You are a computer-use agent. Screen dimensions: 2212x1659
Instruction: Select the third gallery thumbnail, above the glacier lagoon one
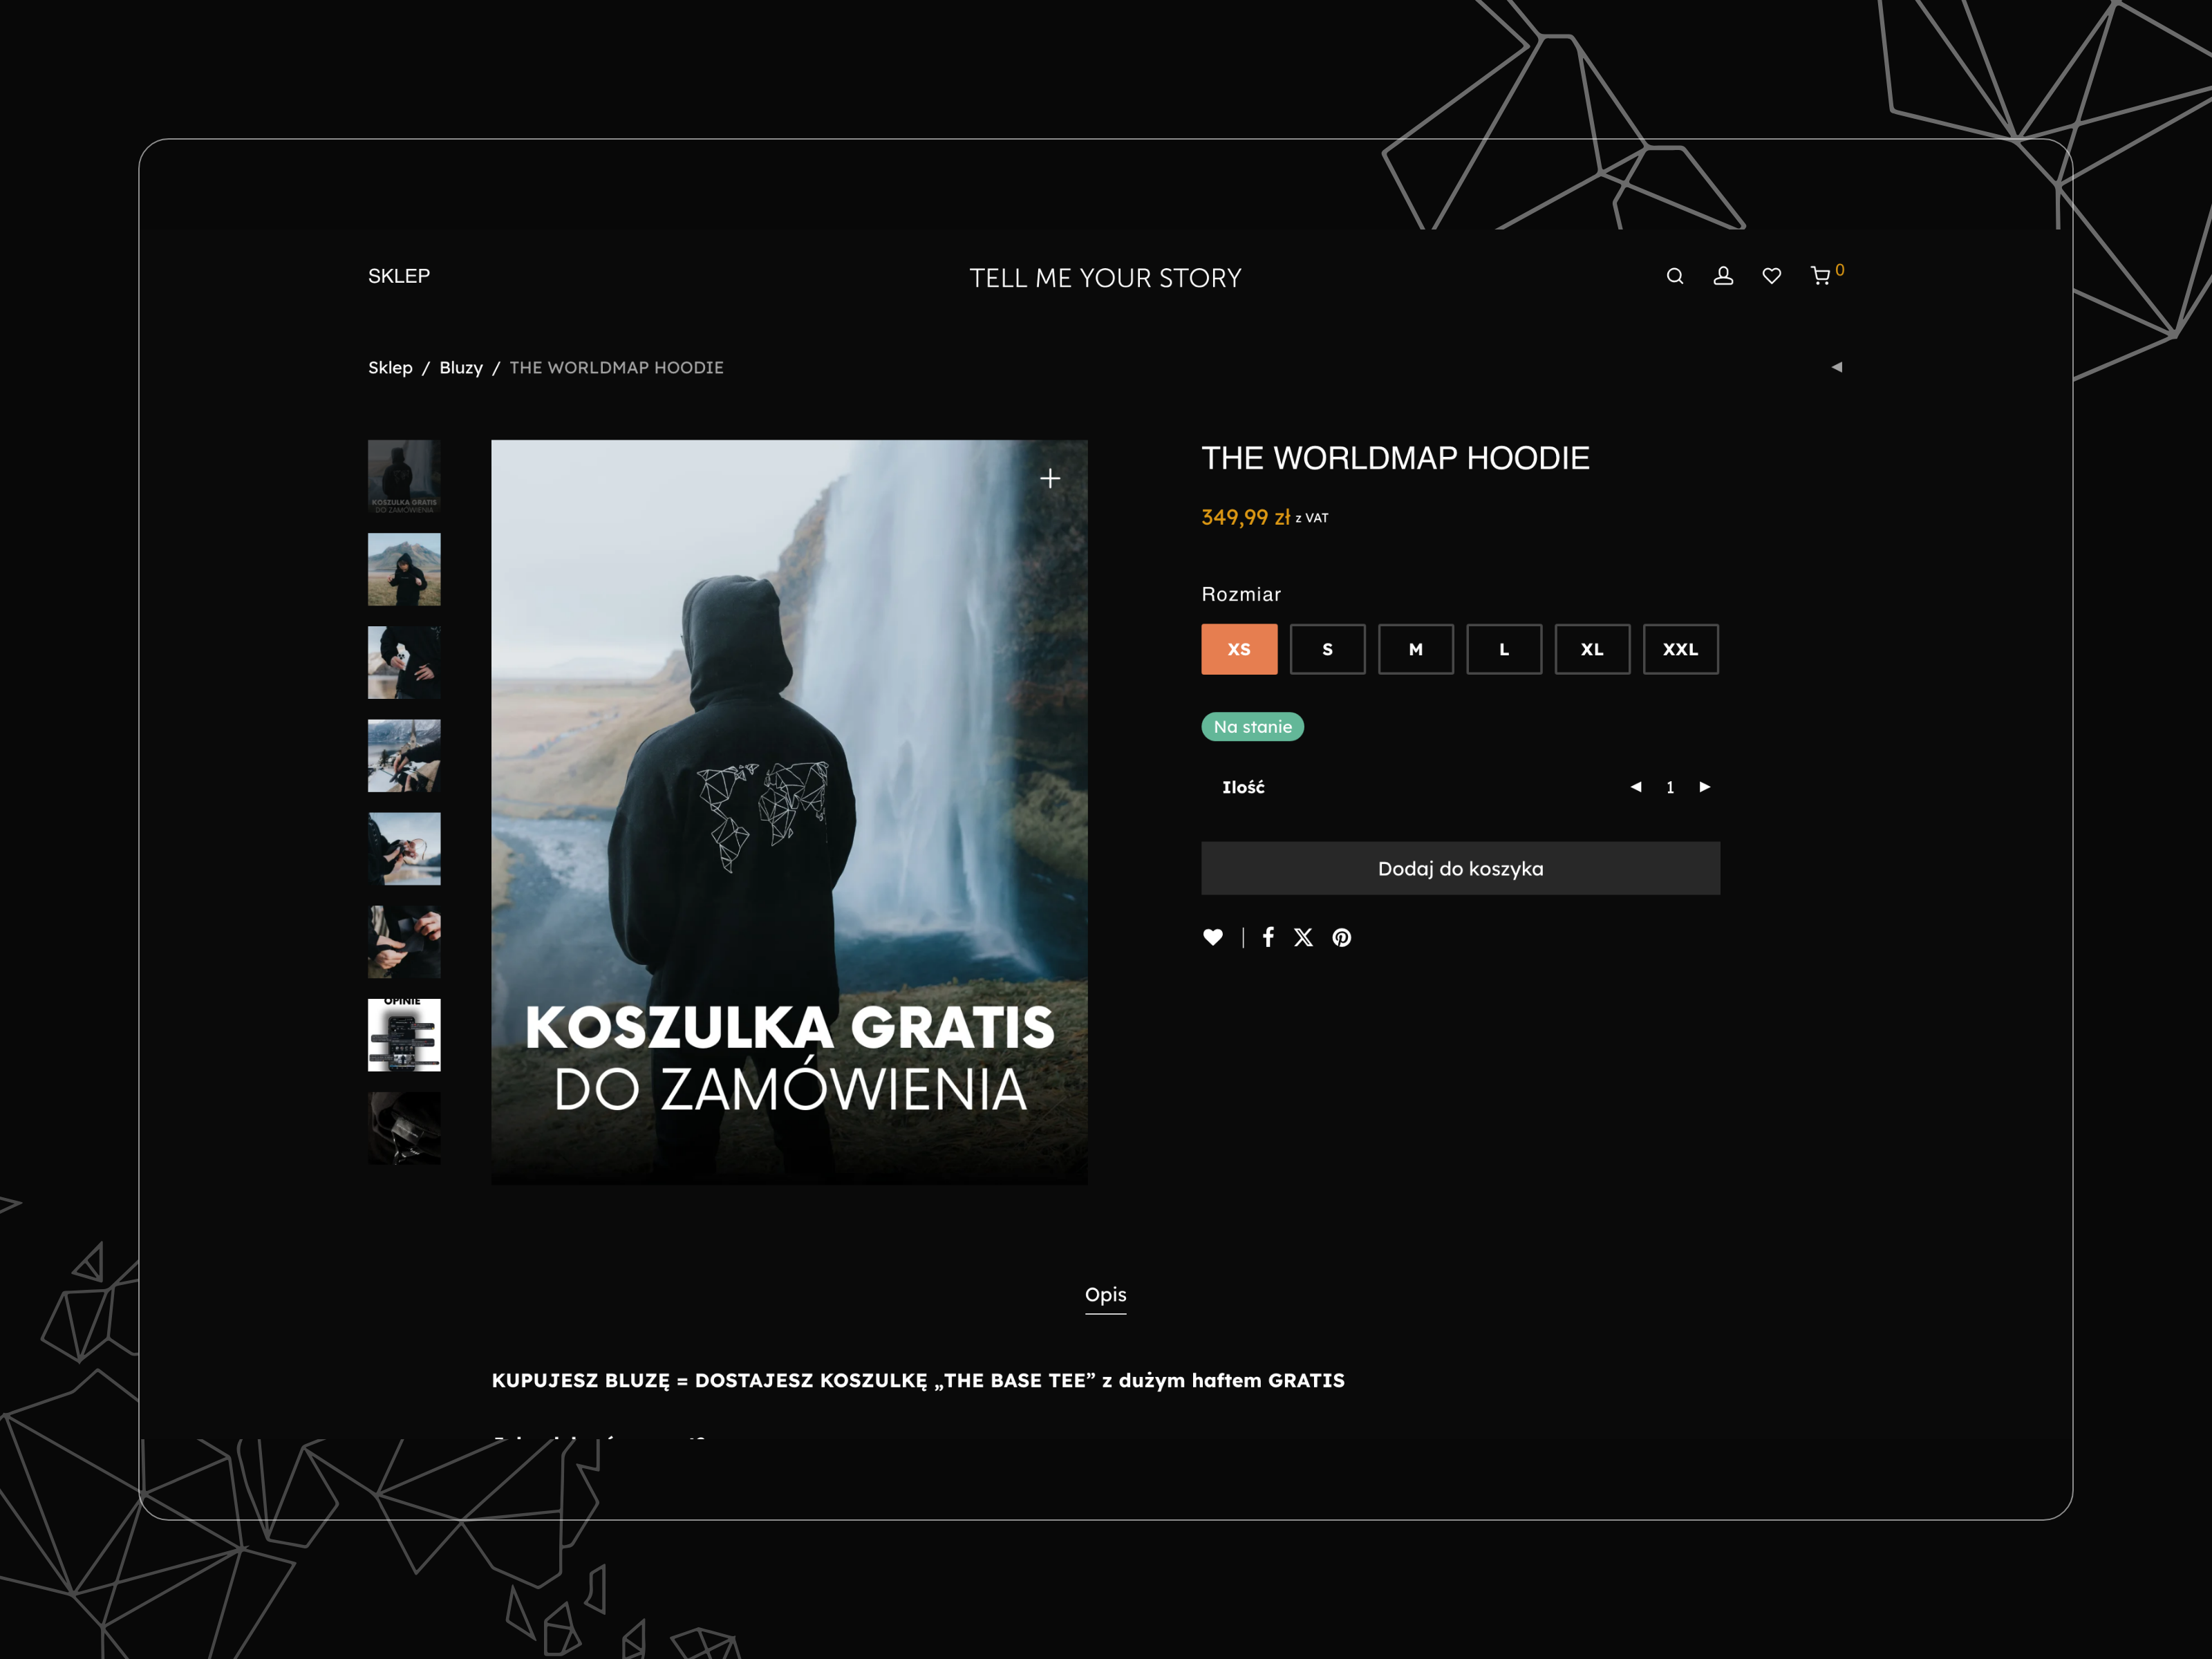[x=404, y=662]
